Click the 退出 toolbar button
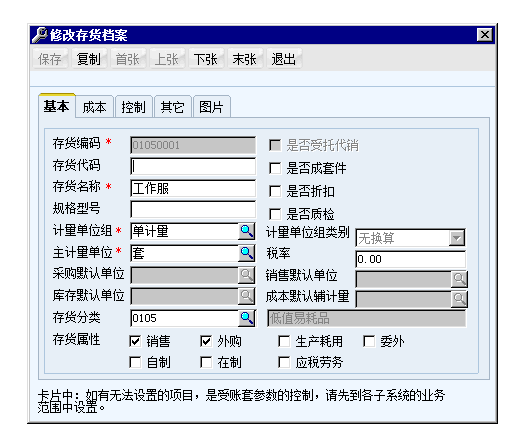Image resolution: width=530 pixels, height=425 pixels. point(284,59)
